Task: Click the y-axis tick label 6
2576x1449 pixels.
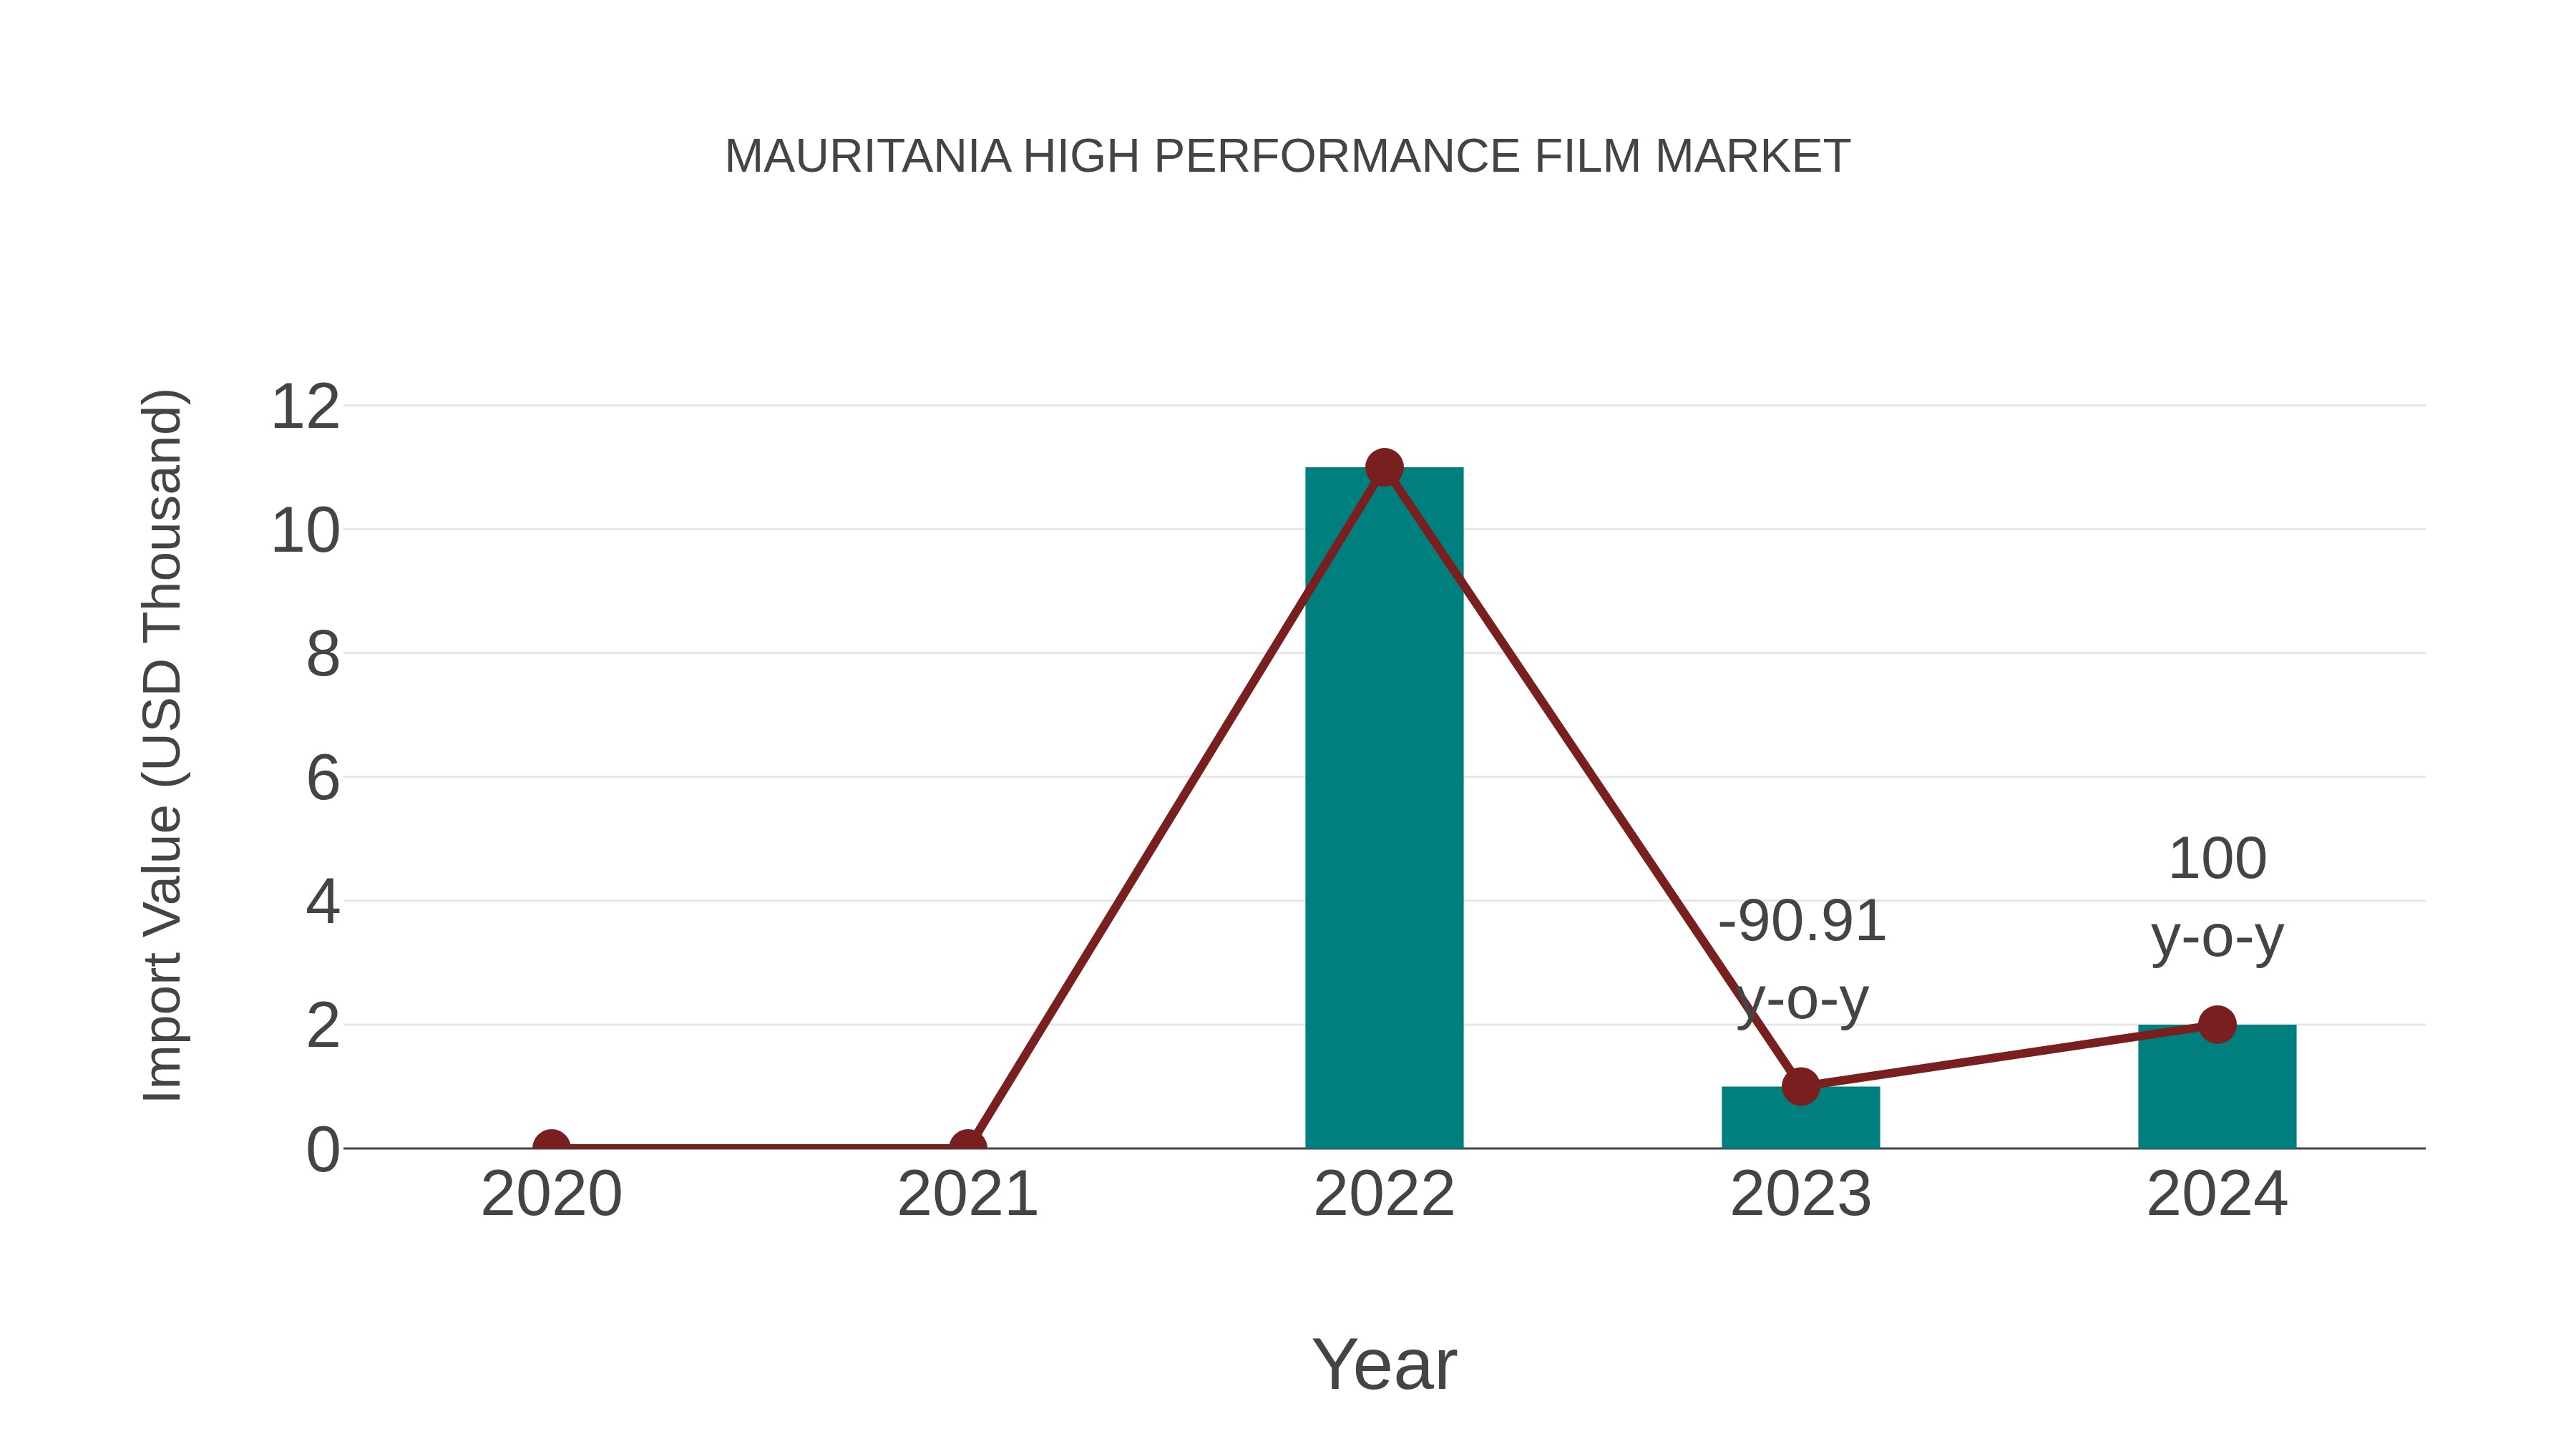Action: 323,778
